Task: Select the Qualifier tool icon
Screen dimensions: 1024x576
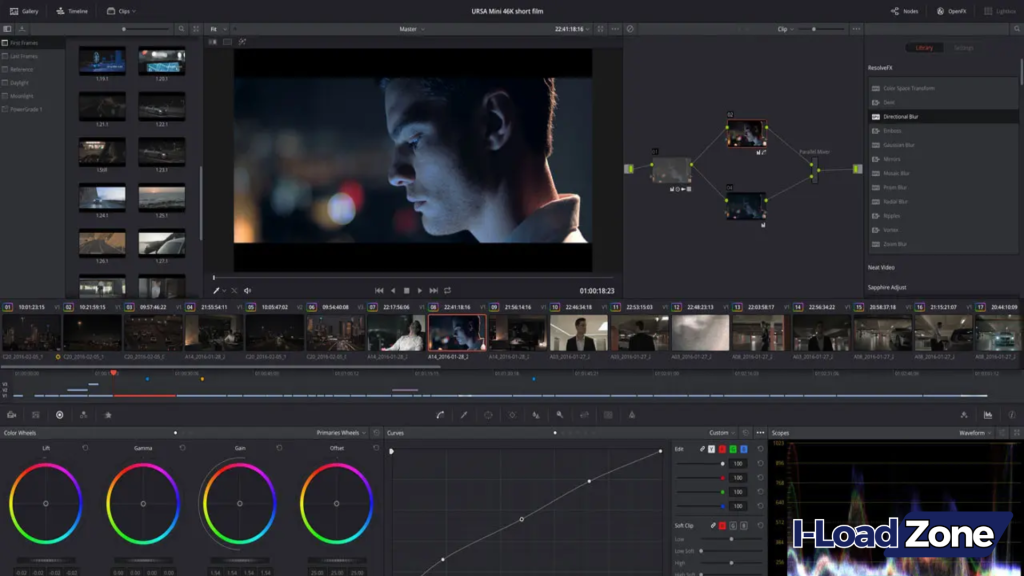Action: click(x=461, y=414)
